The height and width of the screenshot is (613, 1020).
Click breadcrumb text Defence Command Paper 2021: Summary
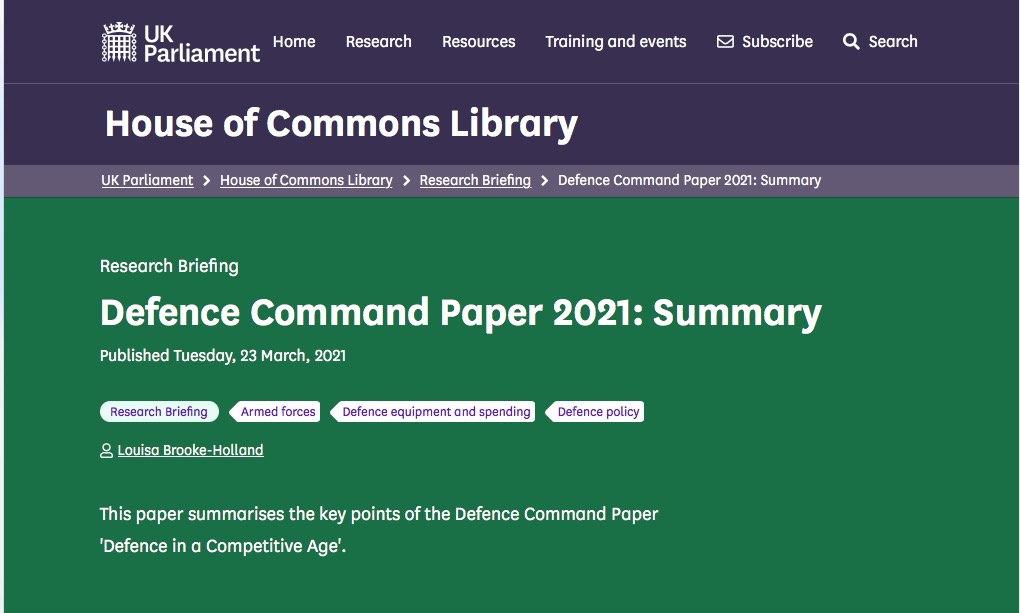pyautogui.click(x=690, y=180)
